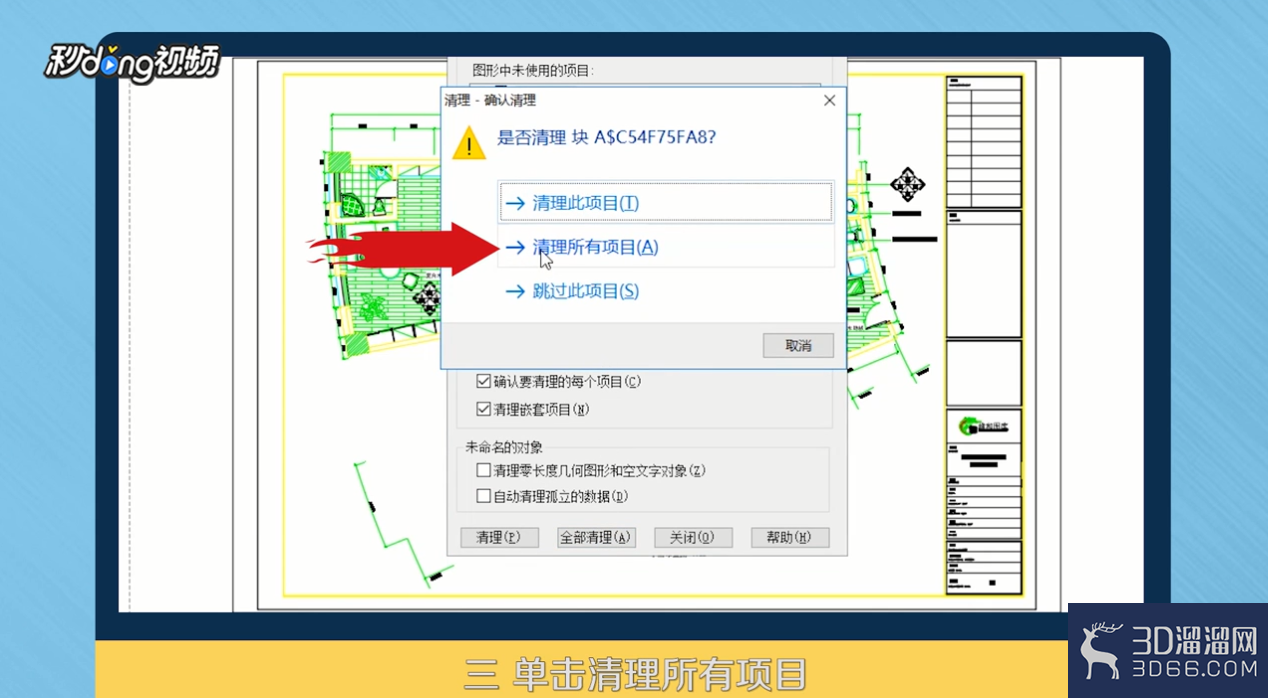Toggle 清理嵌套项目(N) checkbox

point(484,409)
